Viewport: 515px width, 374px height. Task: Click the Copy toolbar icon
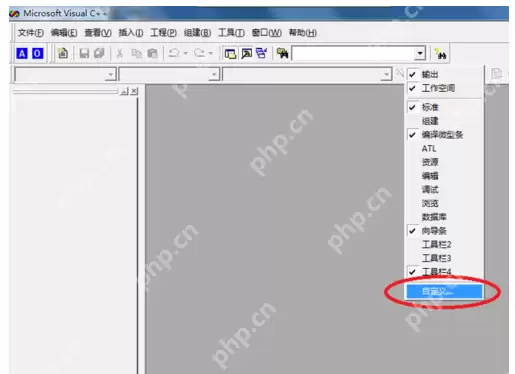(136, 53)
